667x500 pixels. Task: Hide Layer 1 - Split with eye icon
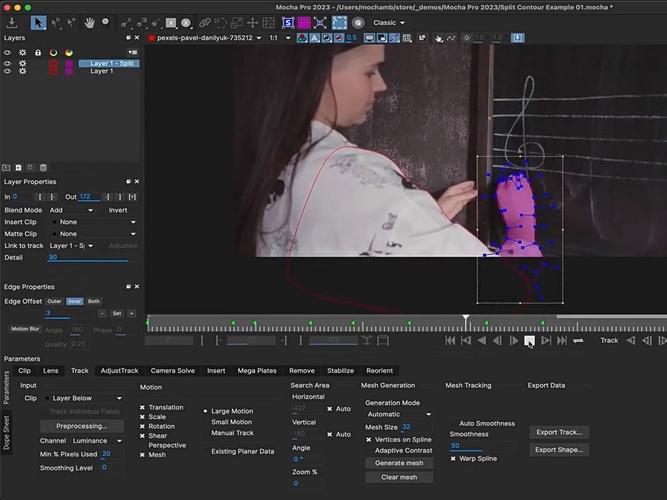point(7,63)
